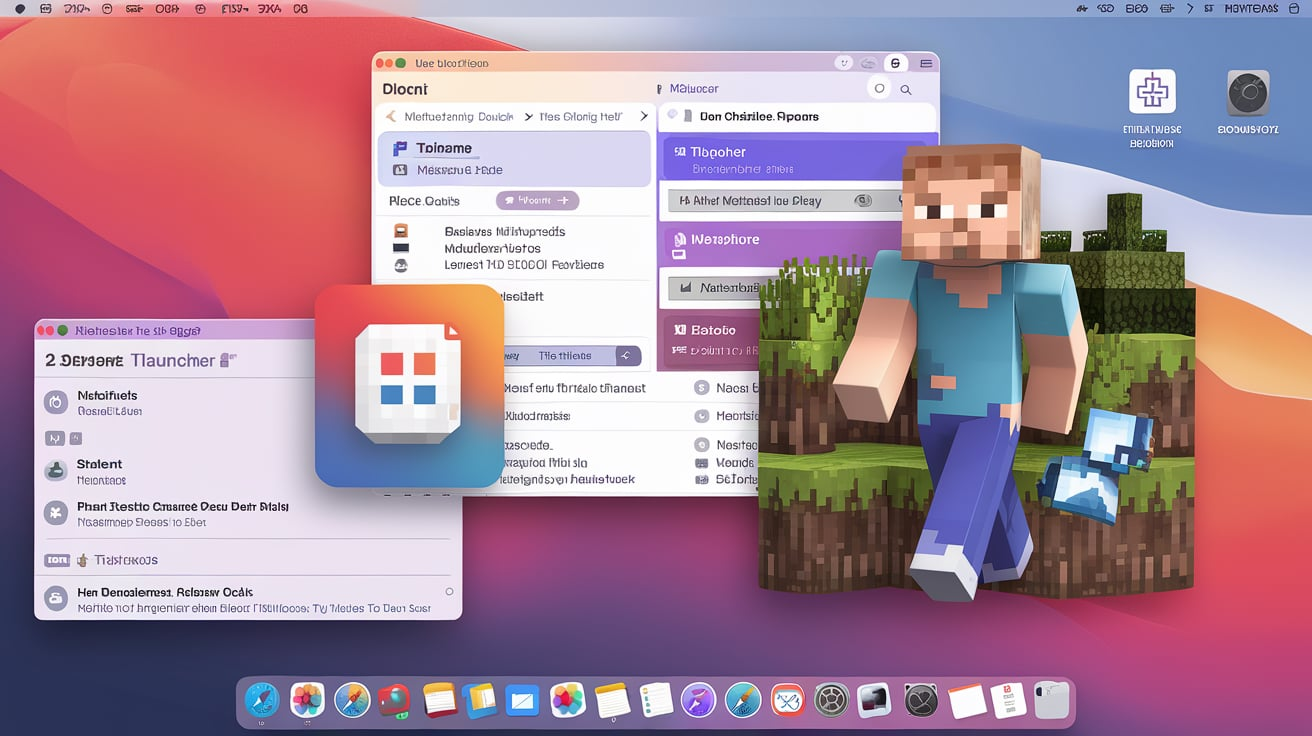The width and height of the screenshot is (1312, 736).
Task: Click the circled S icon in main window titlebar
Action: point(895,63)
